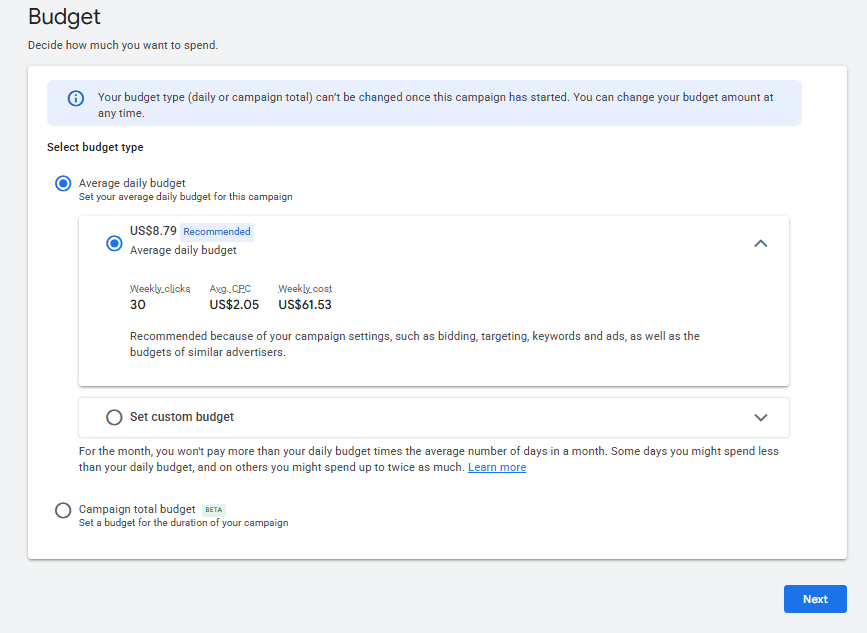Select the Average daily budget radio button
The width and height of the screenshot is (867, 633).
pos(63,183)
